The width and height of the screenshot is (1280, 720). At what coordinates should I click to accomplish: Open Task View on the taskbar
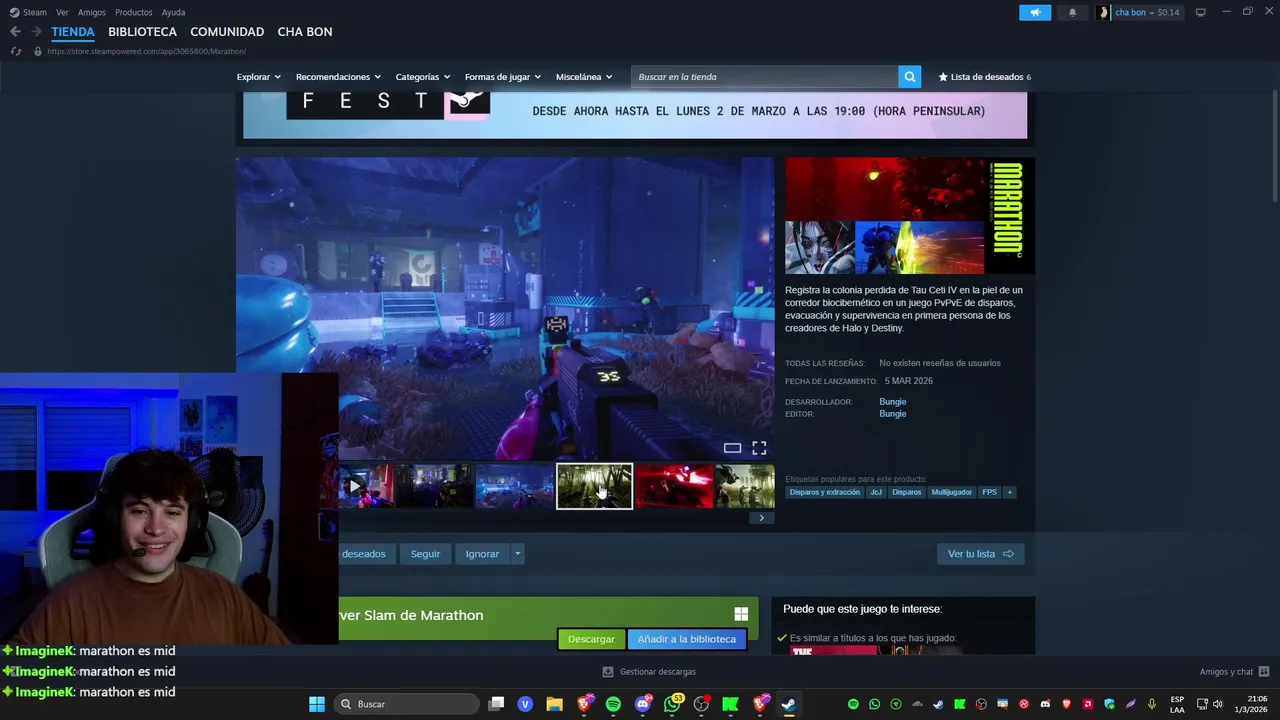(496, 704)
